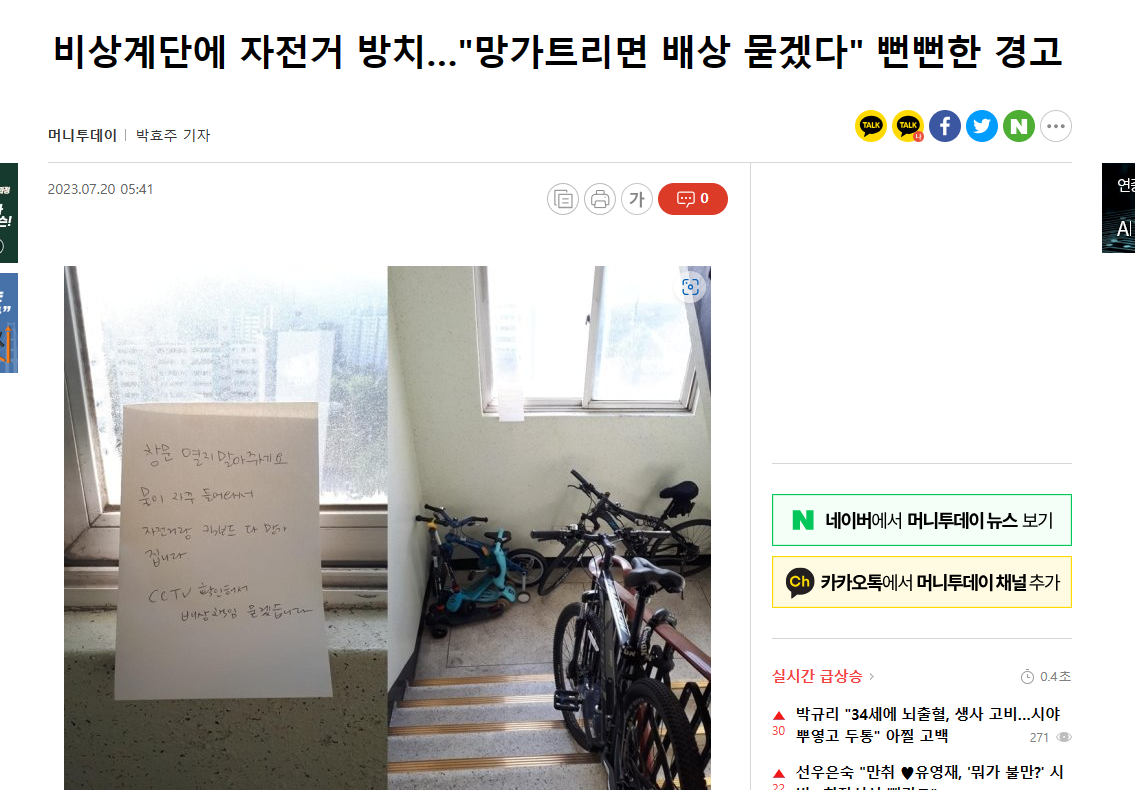Screen dimensions: 1135x790
Task: Open 박규리 뇌출혈 trending article
Action: coord(928,725)
